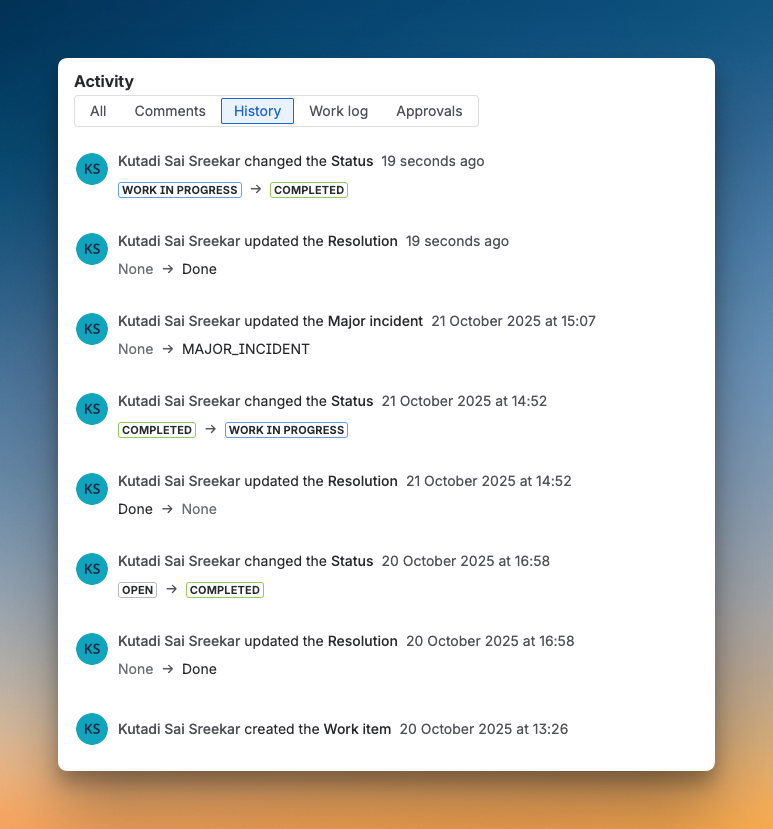Click the COMPLETED badge in the 20 October entry

click(225, 590)
